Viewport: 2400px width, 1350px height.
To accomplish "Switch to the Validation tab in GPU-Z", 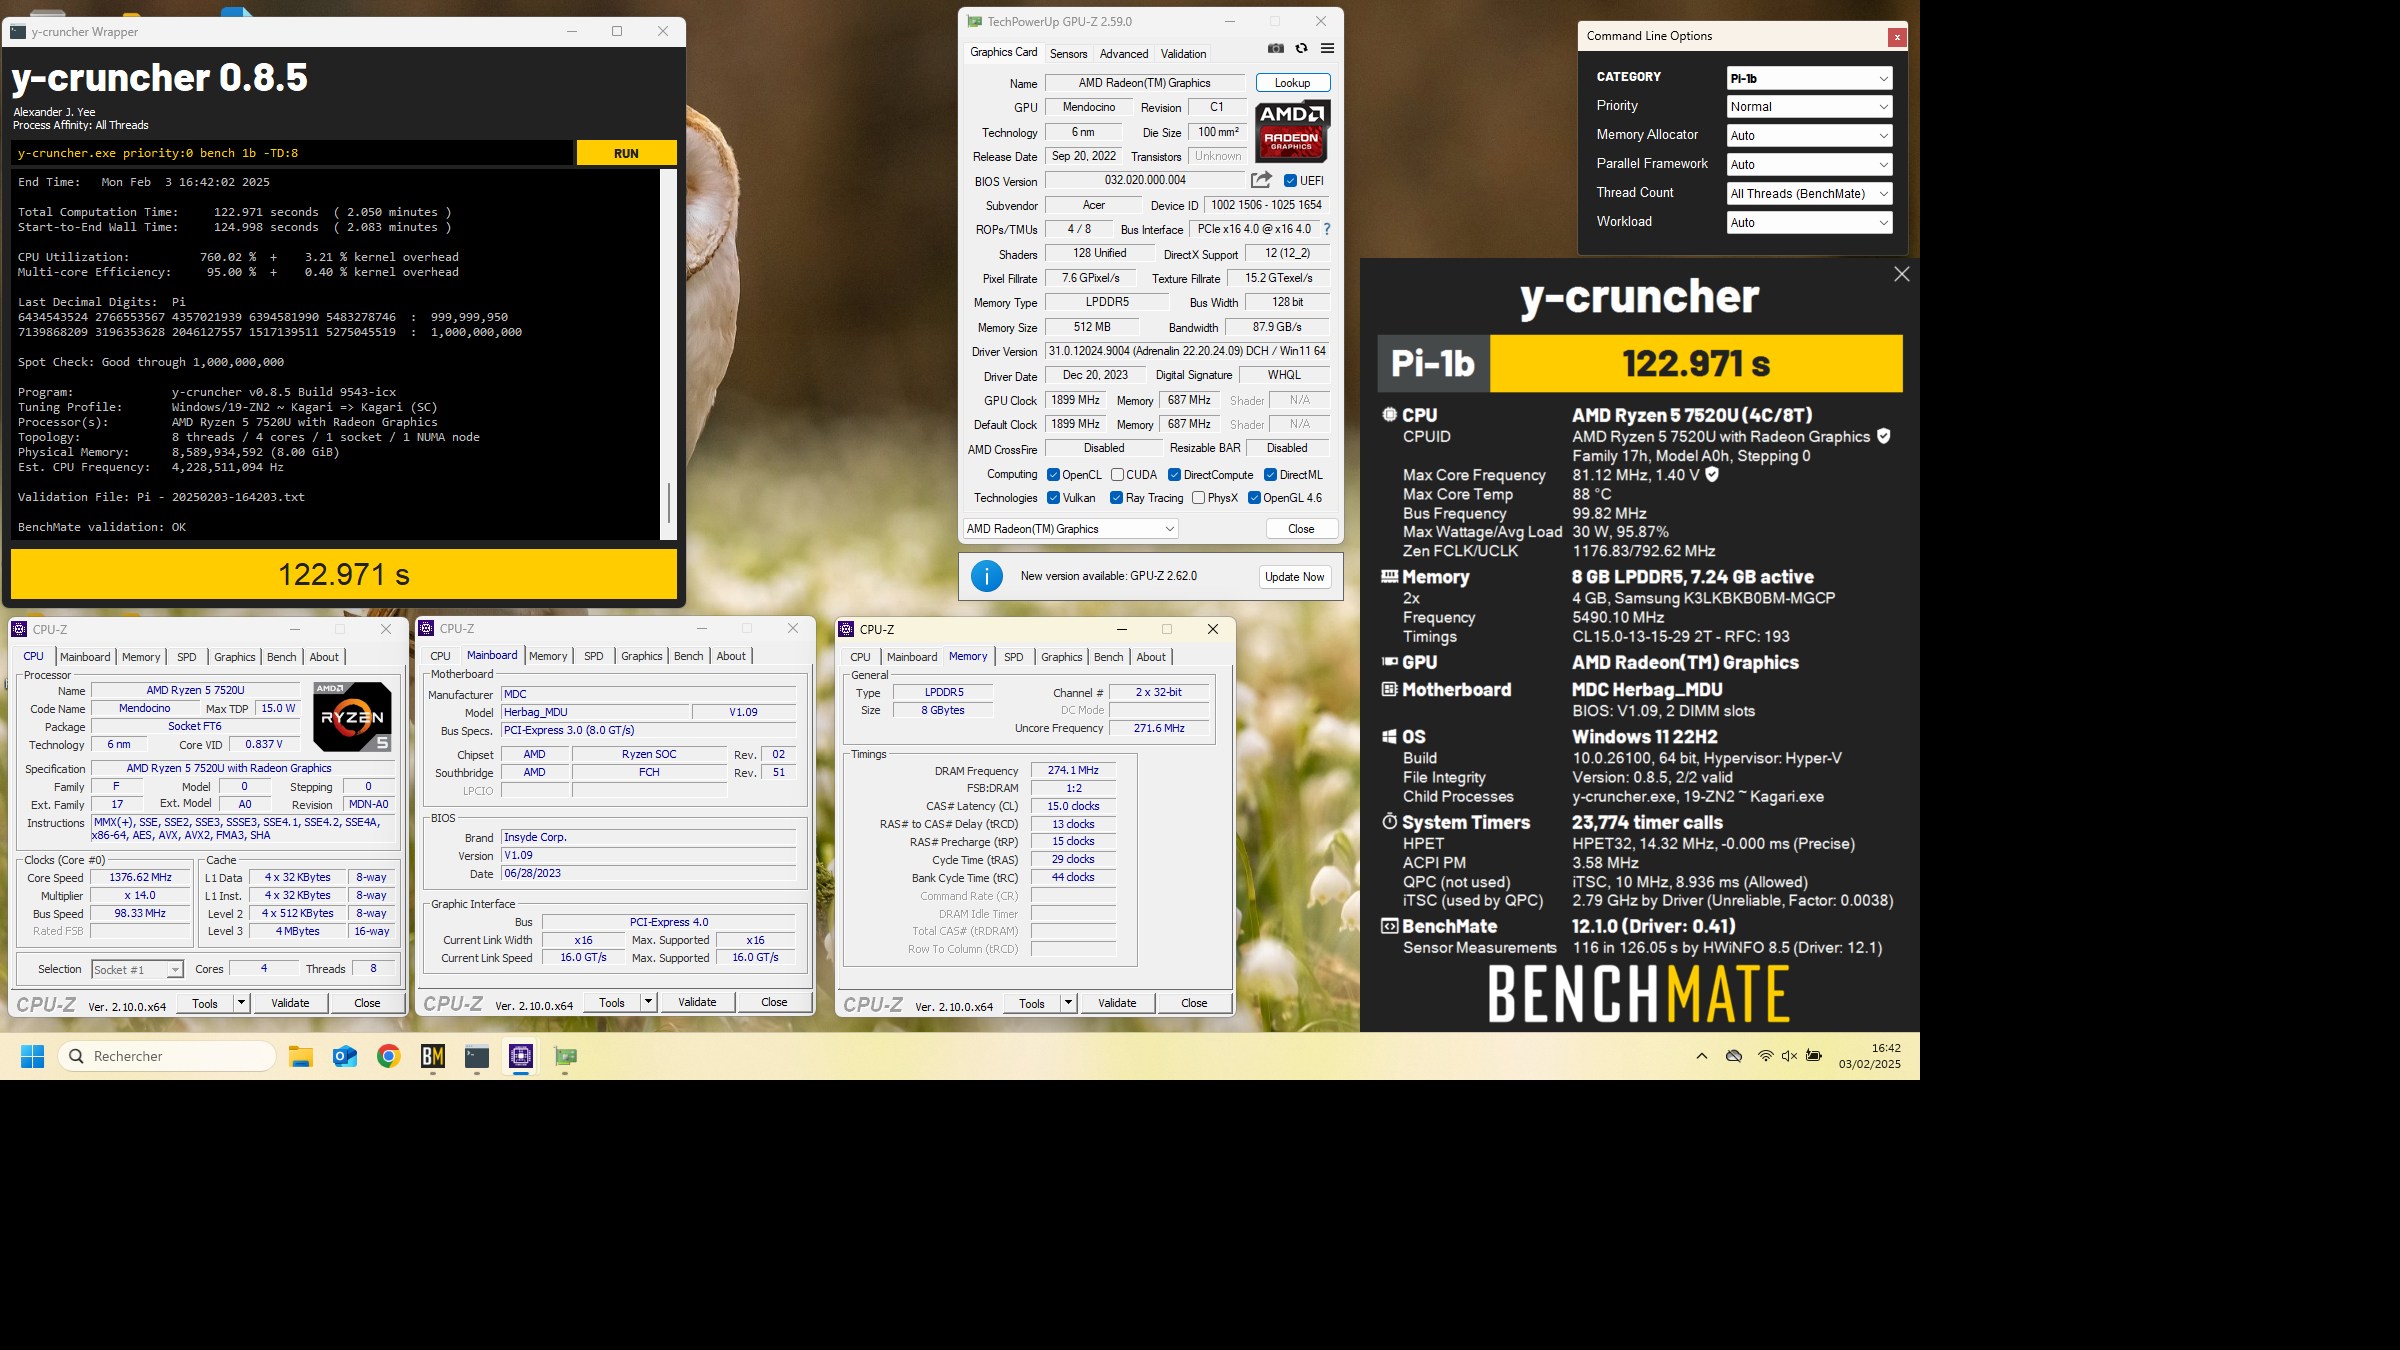I will point(1183,54).
